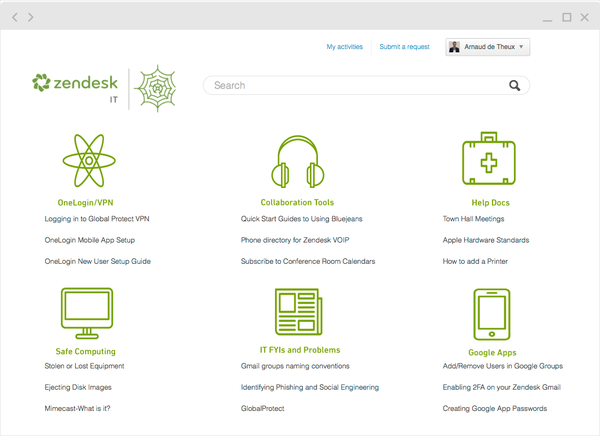Viewport: 600px width, 436px height.
Task: Click the Help Docs first-aid kit icon
Action: tap(489, 159)
